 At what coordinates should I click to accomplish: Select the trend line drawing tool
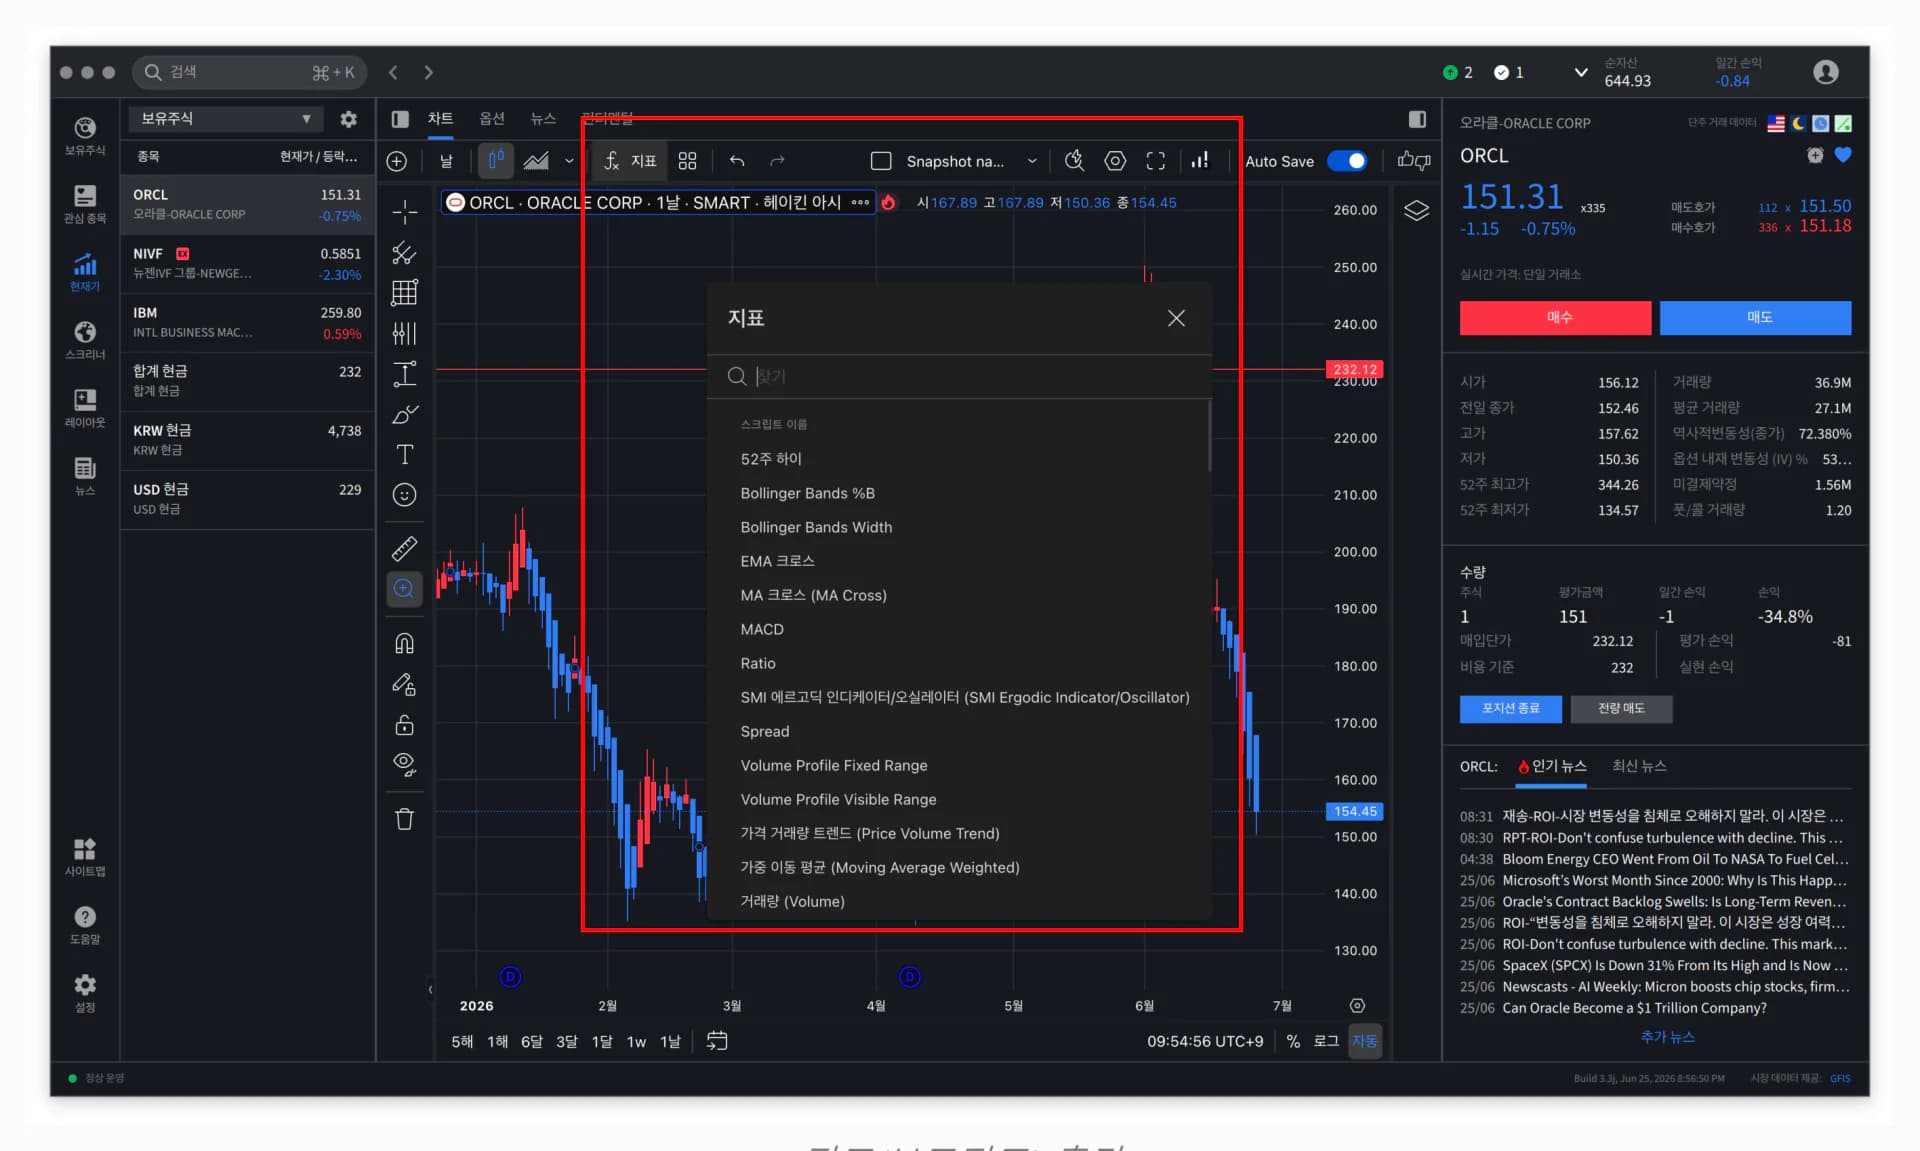pos(404,252)
